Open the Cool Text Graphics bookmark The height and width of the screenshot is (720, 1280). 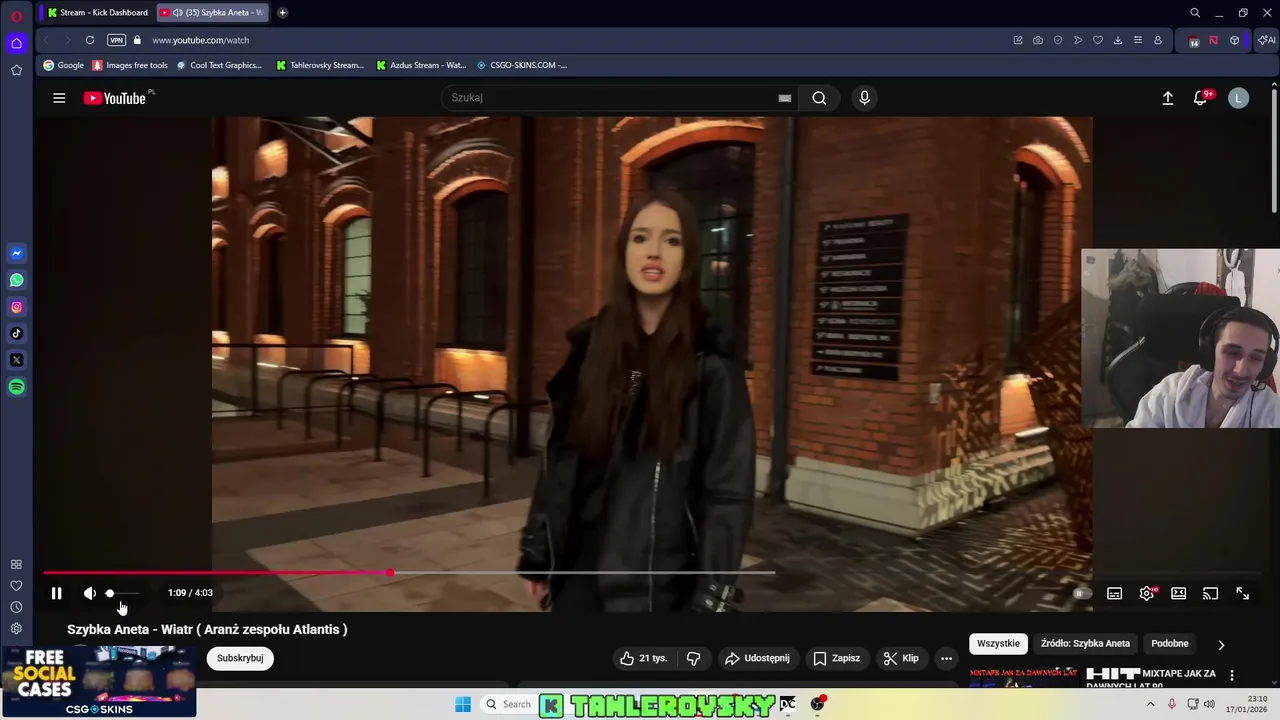tap(219, 65)
